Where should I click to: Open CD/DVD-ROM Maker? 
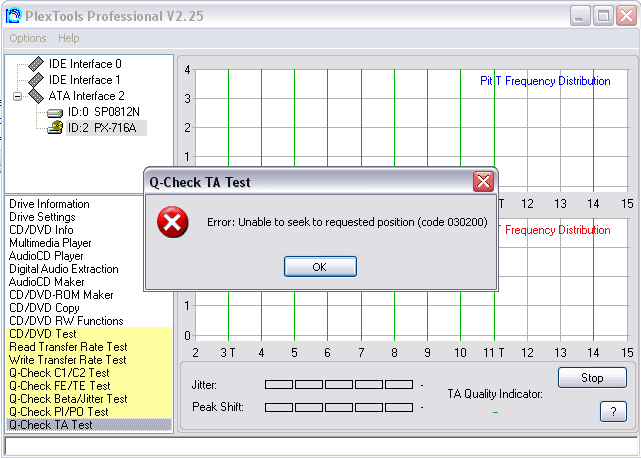(61, 295)
